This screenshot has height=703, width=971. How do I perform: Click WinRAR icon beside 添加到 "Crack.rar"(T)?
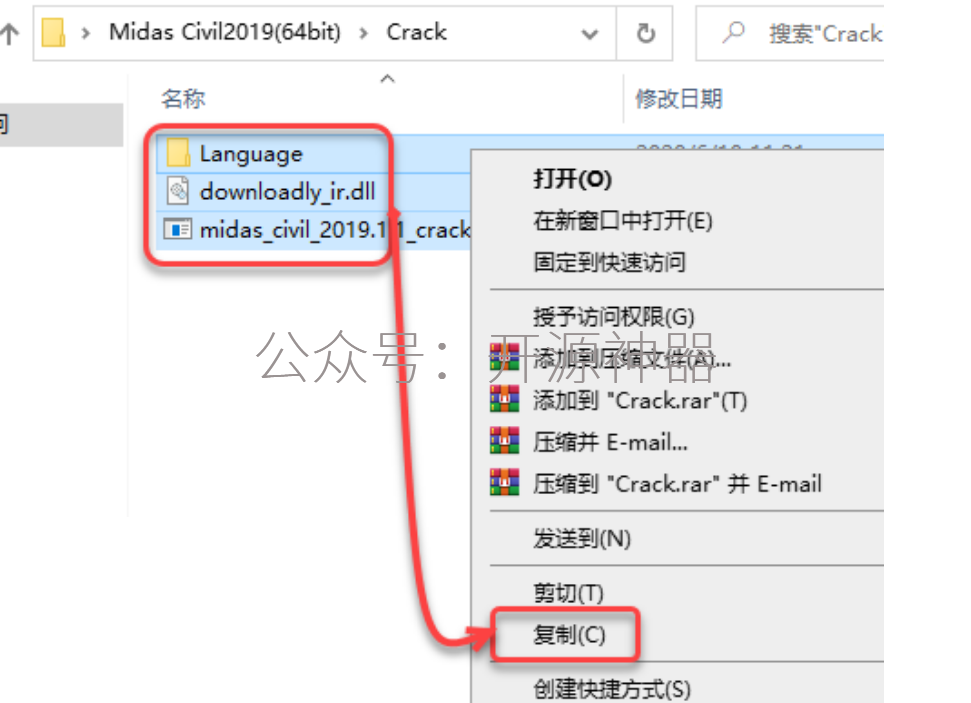coord(505,399)
